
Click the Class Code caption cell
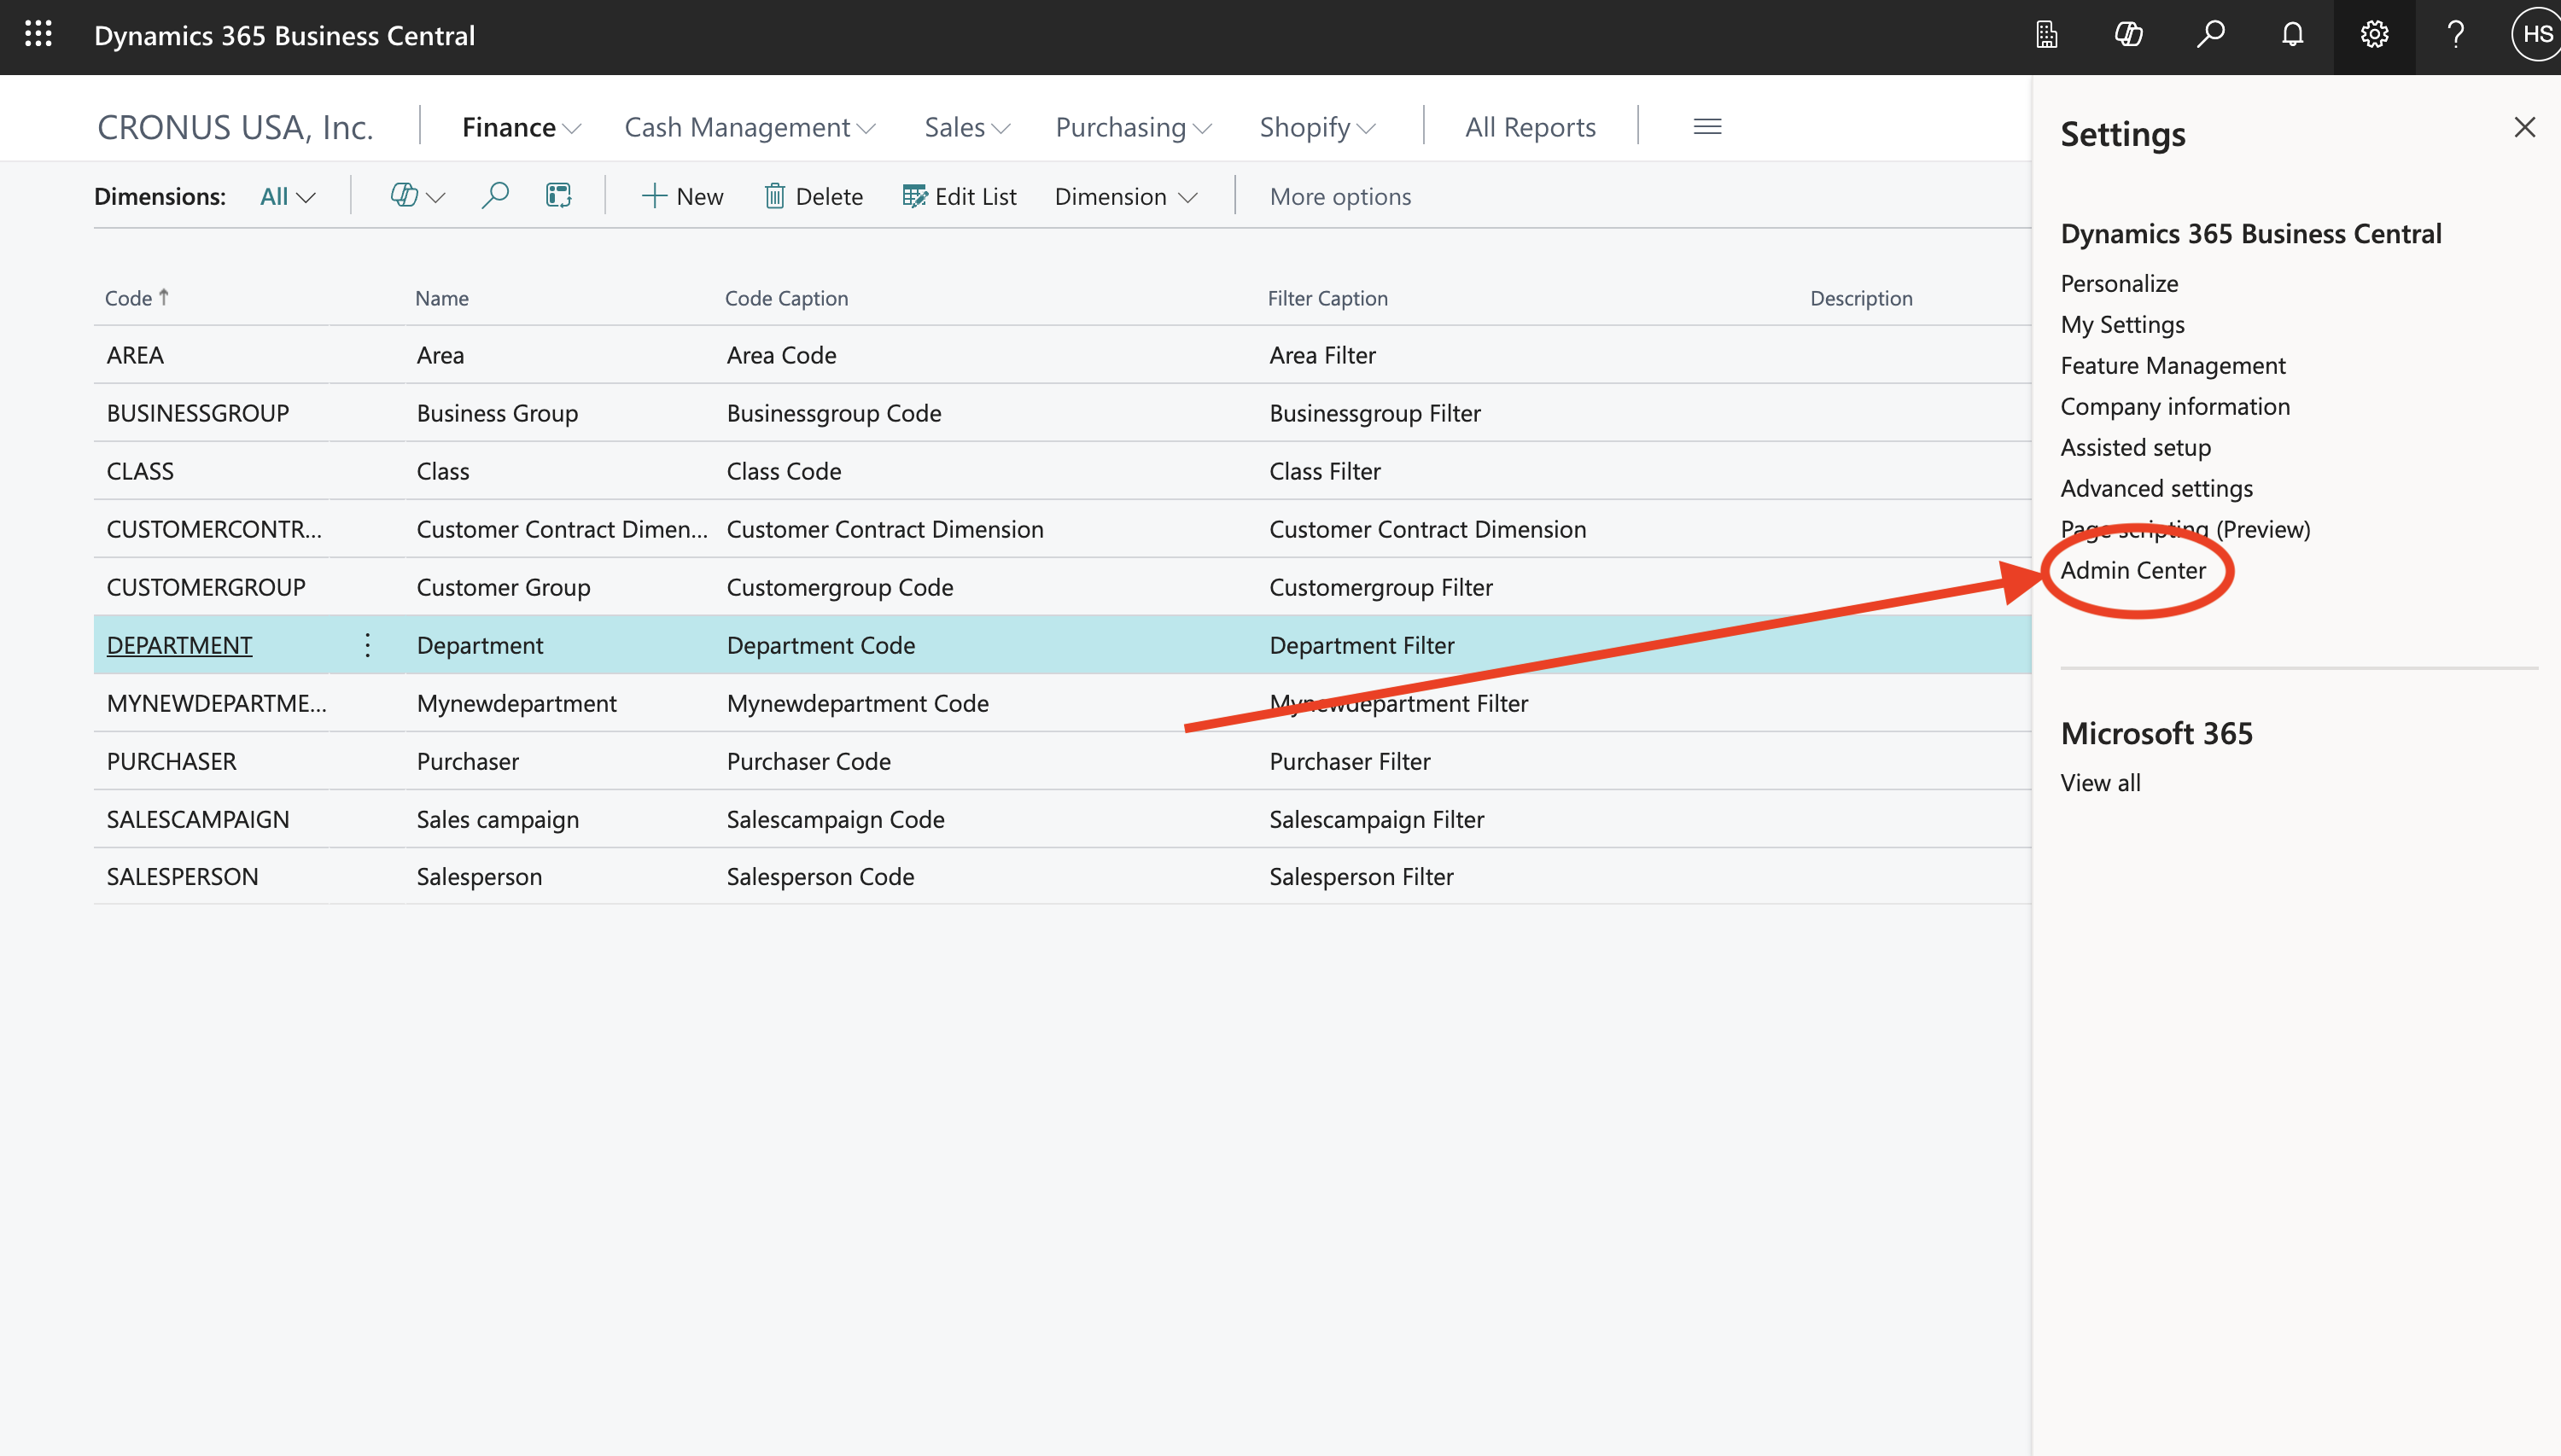tap(784, 471)
